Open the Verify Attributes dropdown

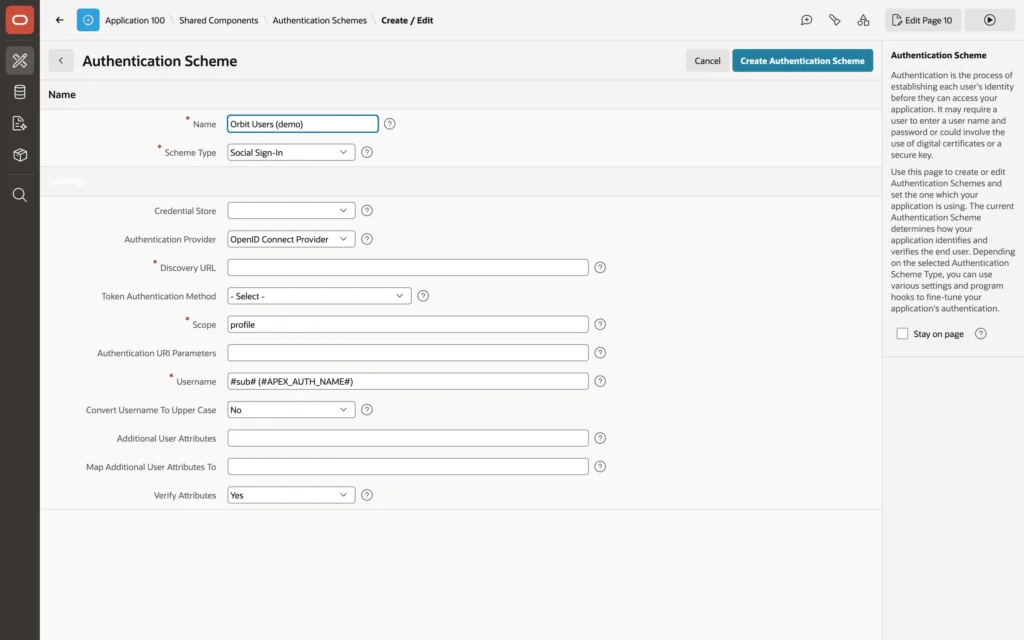(291, 495)
